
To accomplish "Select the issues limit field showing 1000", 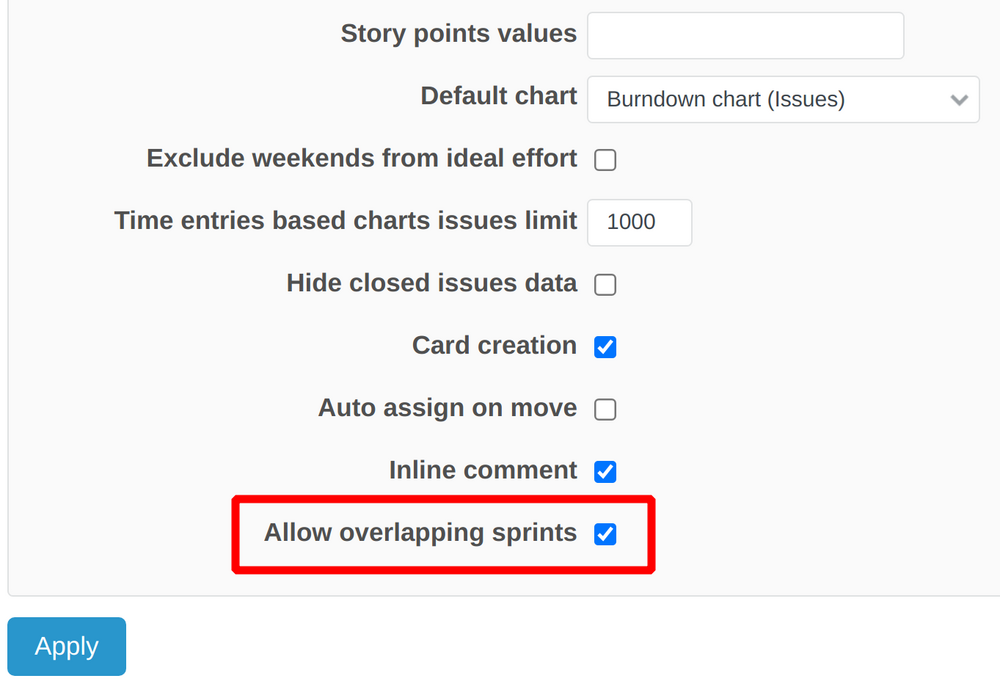I will pos(639,222).
